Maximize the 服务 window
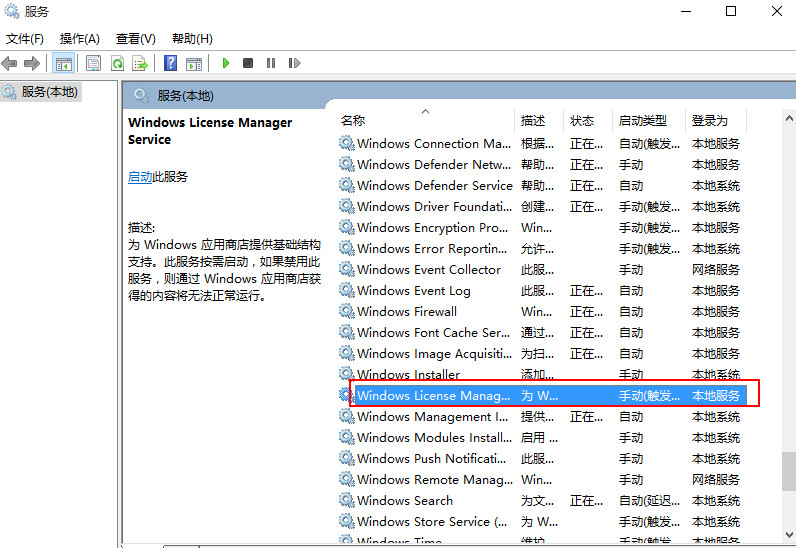The width and height of the screenshot is (796, 548). pos(731,11)
